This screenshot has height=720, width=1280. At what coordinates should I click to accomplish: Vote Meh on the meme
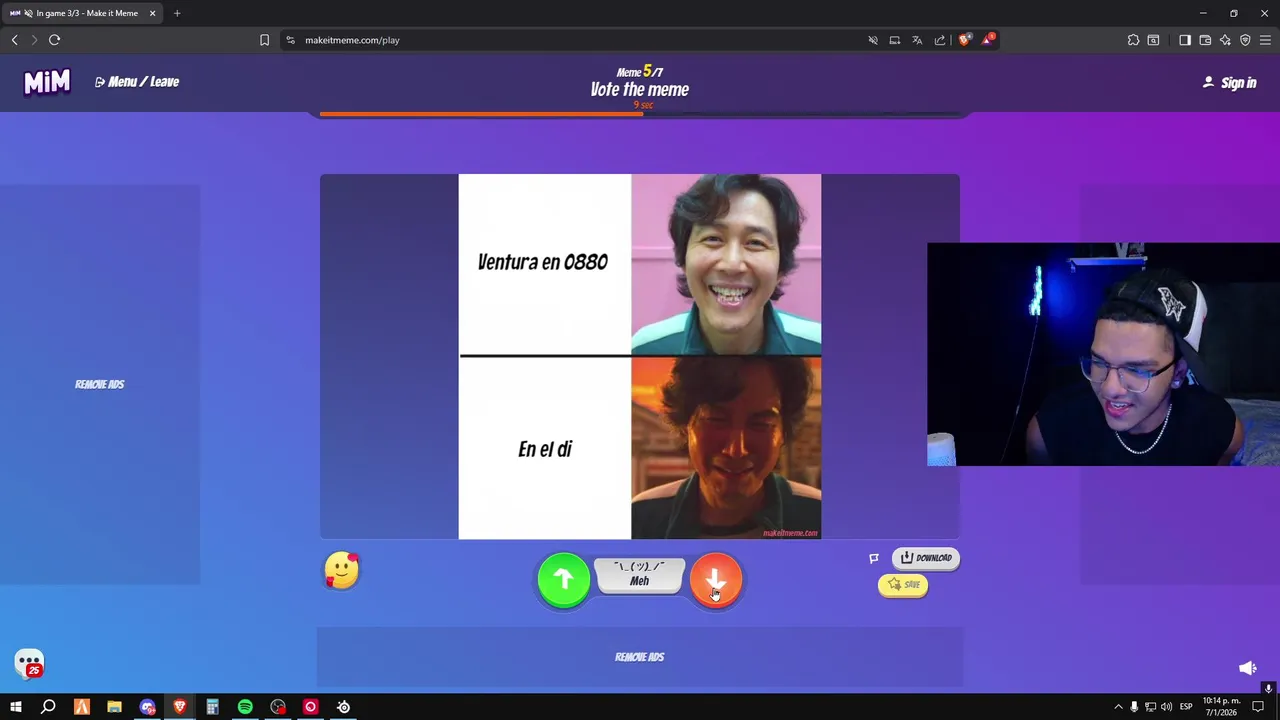point(640,574)
